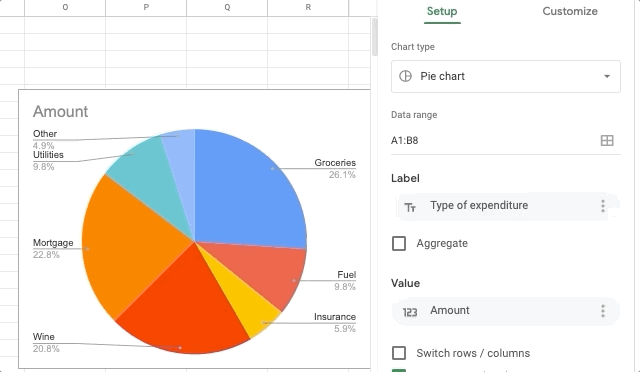The height and width of the screenshot is (372, 640).
Task: Click the 5.9% percentage label
Action: [345, 329]
